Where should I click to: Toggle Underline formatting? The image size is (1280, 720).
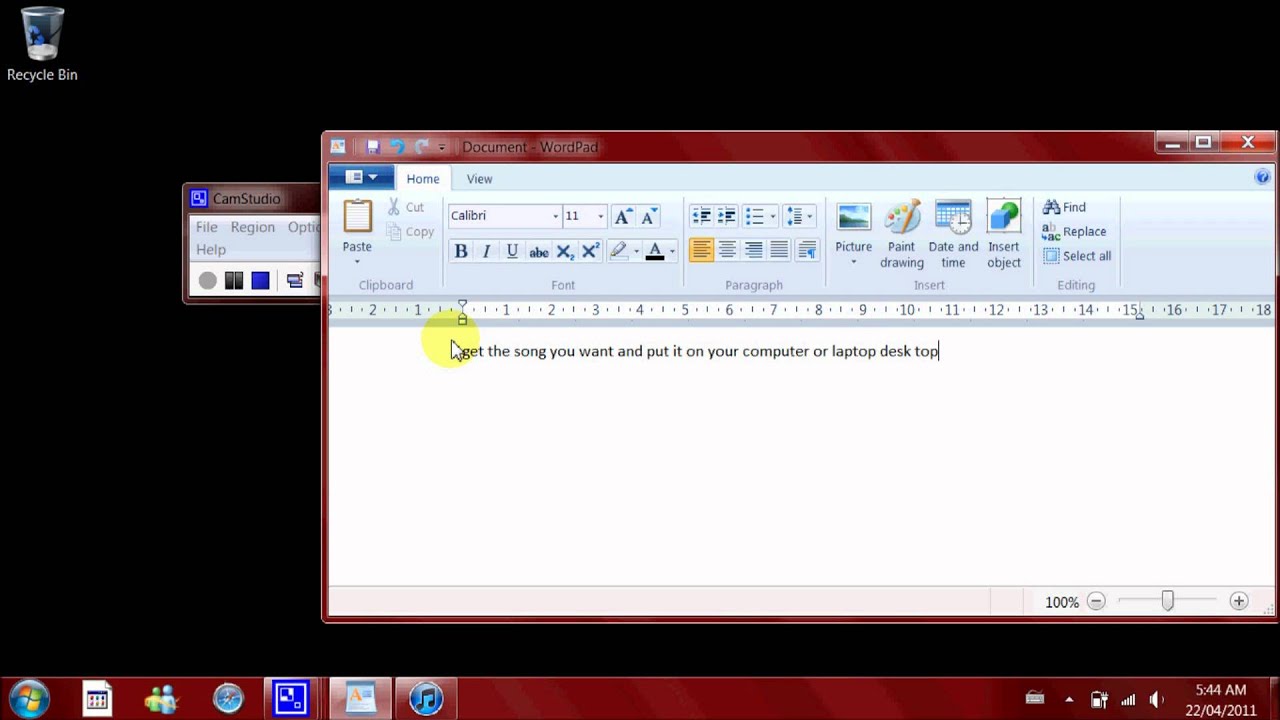512,251
